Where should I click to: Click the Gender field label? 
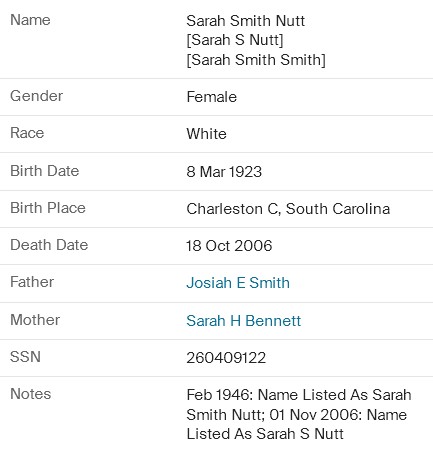click(x=37, y=96)
